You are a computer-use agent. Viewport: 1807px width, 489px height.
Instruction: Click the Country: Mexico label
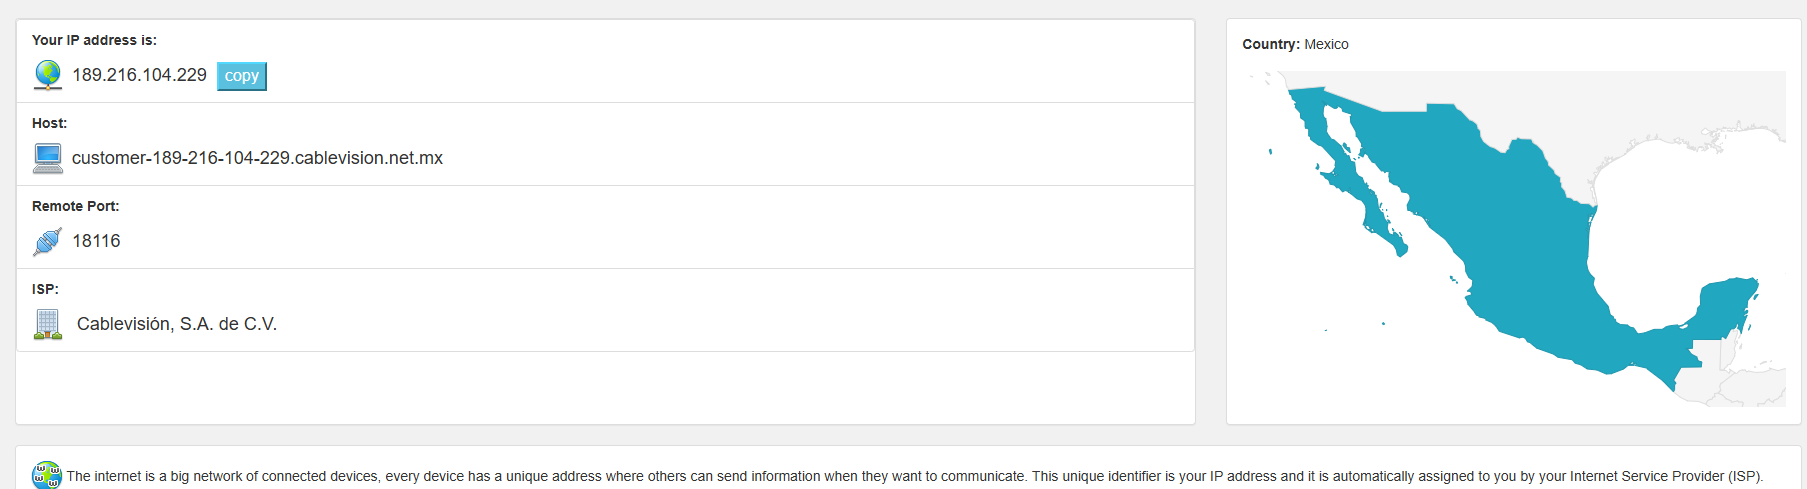click(1295, 44)
